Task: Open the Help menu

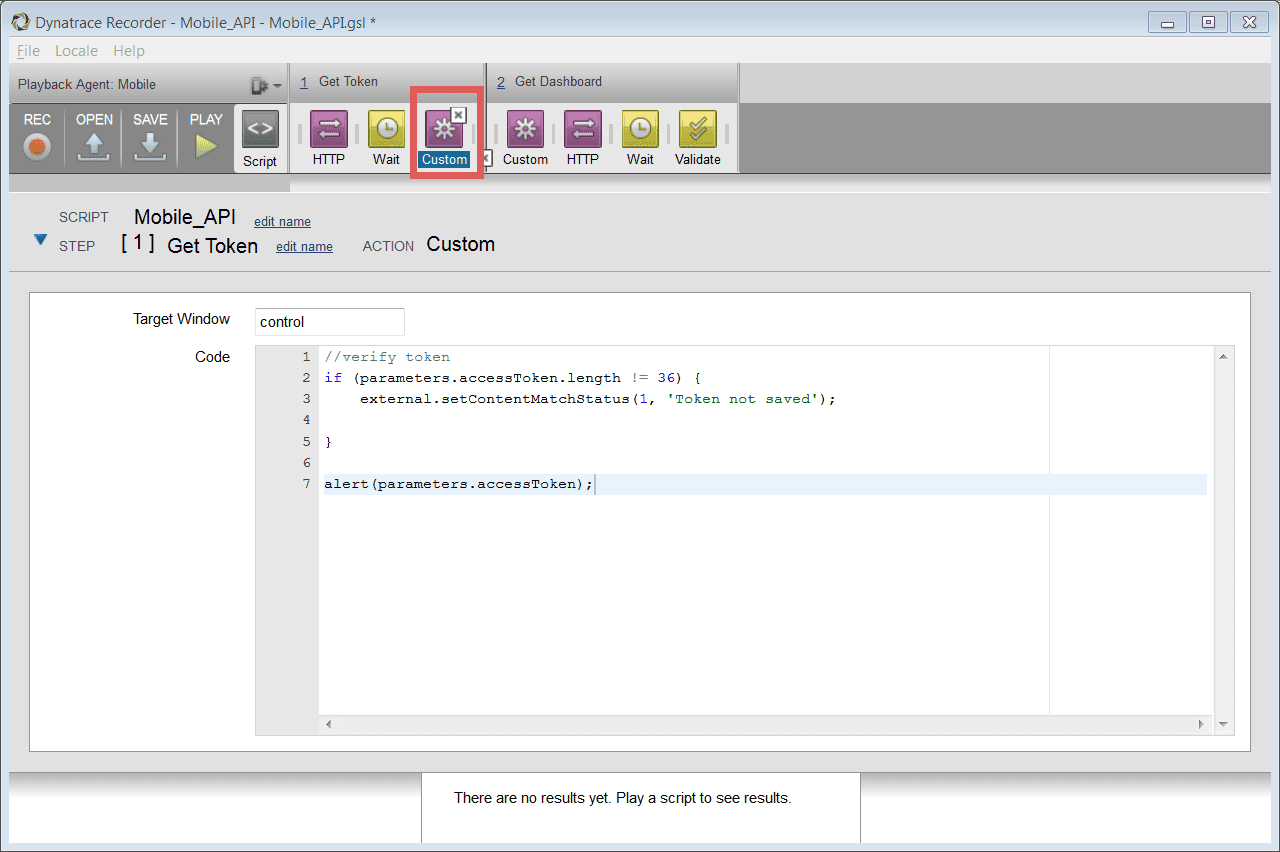Action: [x=129, y=51]
